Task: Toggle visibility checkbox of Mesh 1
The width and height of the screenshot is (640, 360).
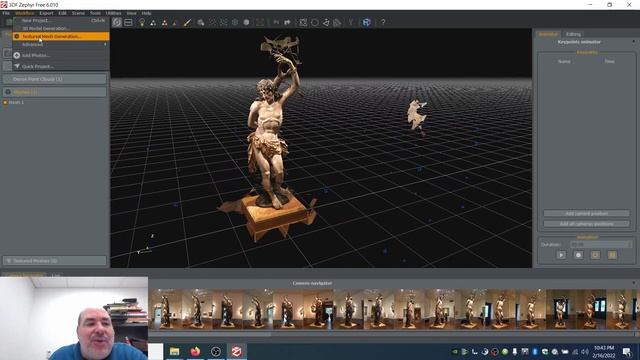Action: point(5,102)
